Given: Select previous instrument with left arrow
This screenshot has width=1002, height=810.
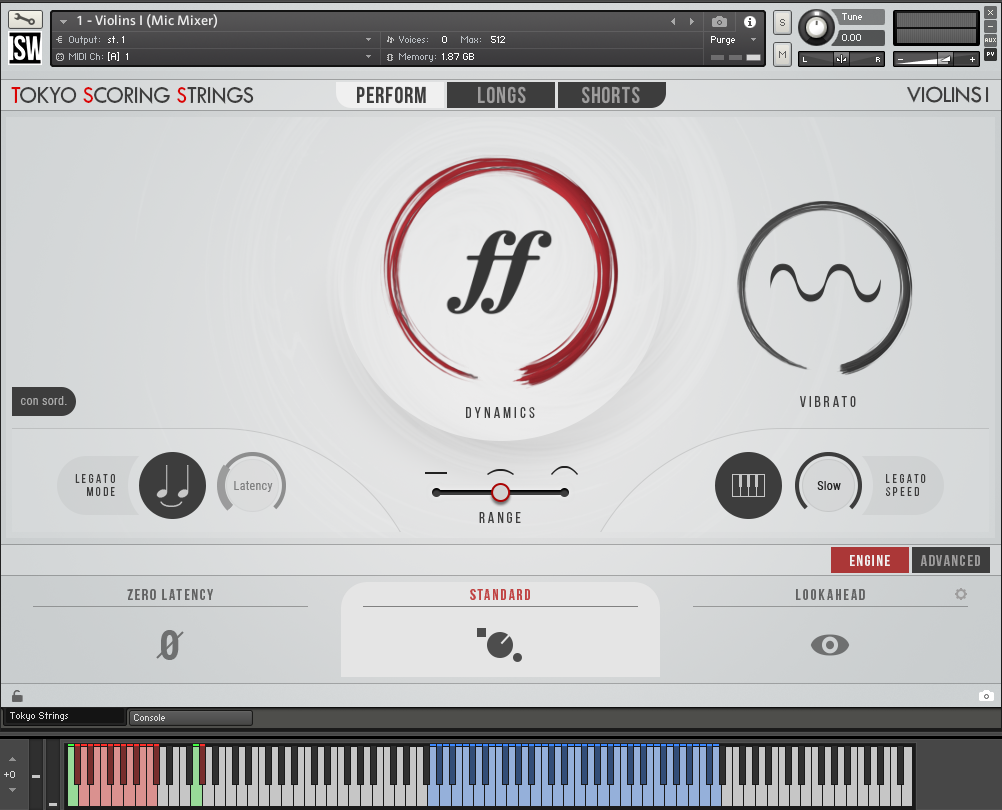Looking at the screenshot, I should pyautogui.click(x=673, y=22).
